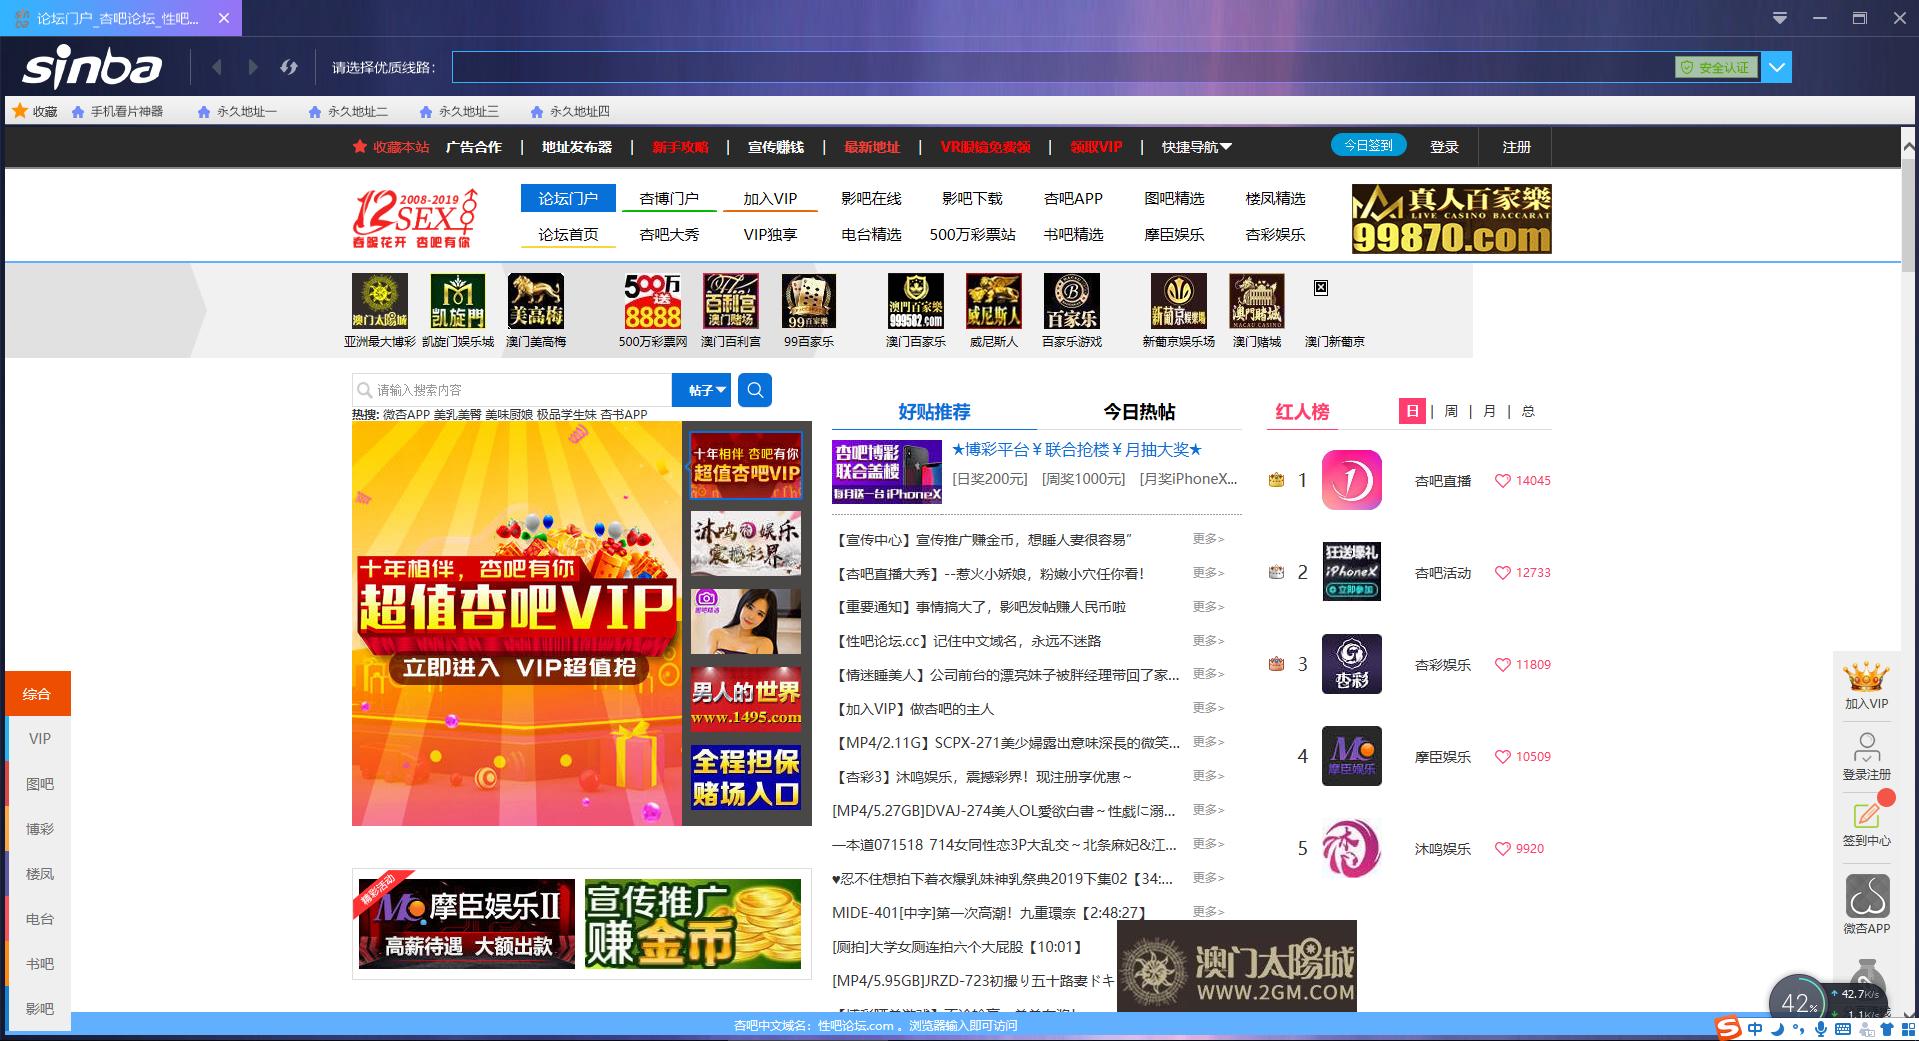Expand the 快捷导航 dropdown

[1196, 147]
